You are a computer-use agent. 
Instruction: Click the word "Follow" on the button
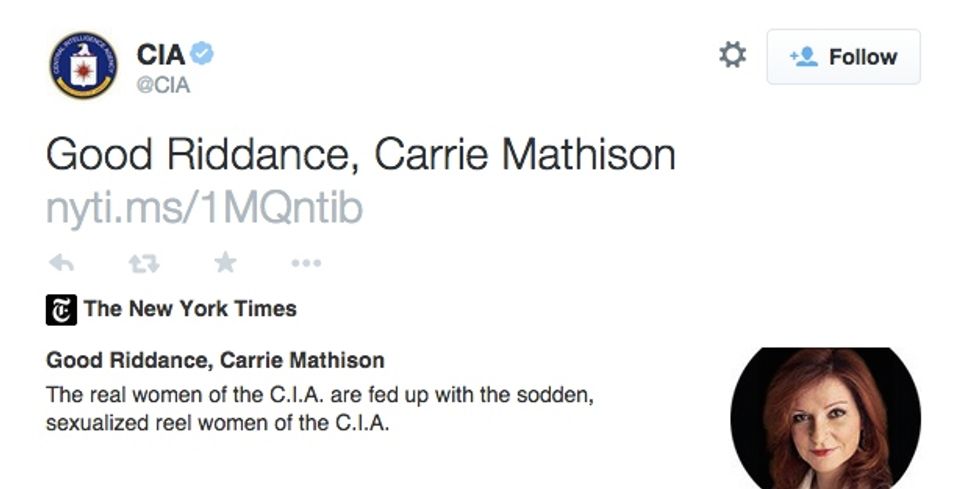(x=861, y=57)
